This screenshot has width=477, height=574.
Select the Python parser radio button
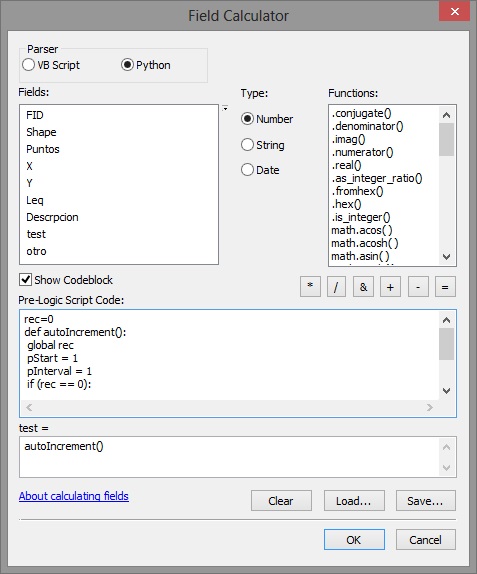pos(146,65)
